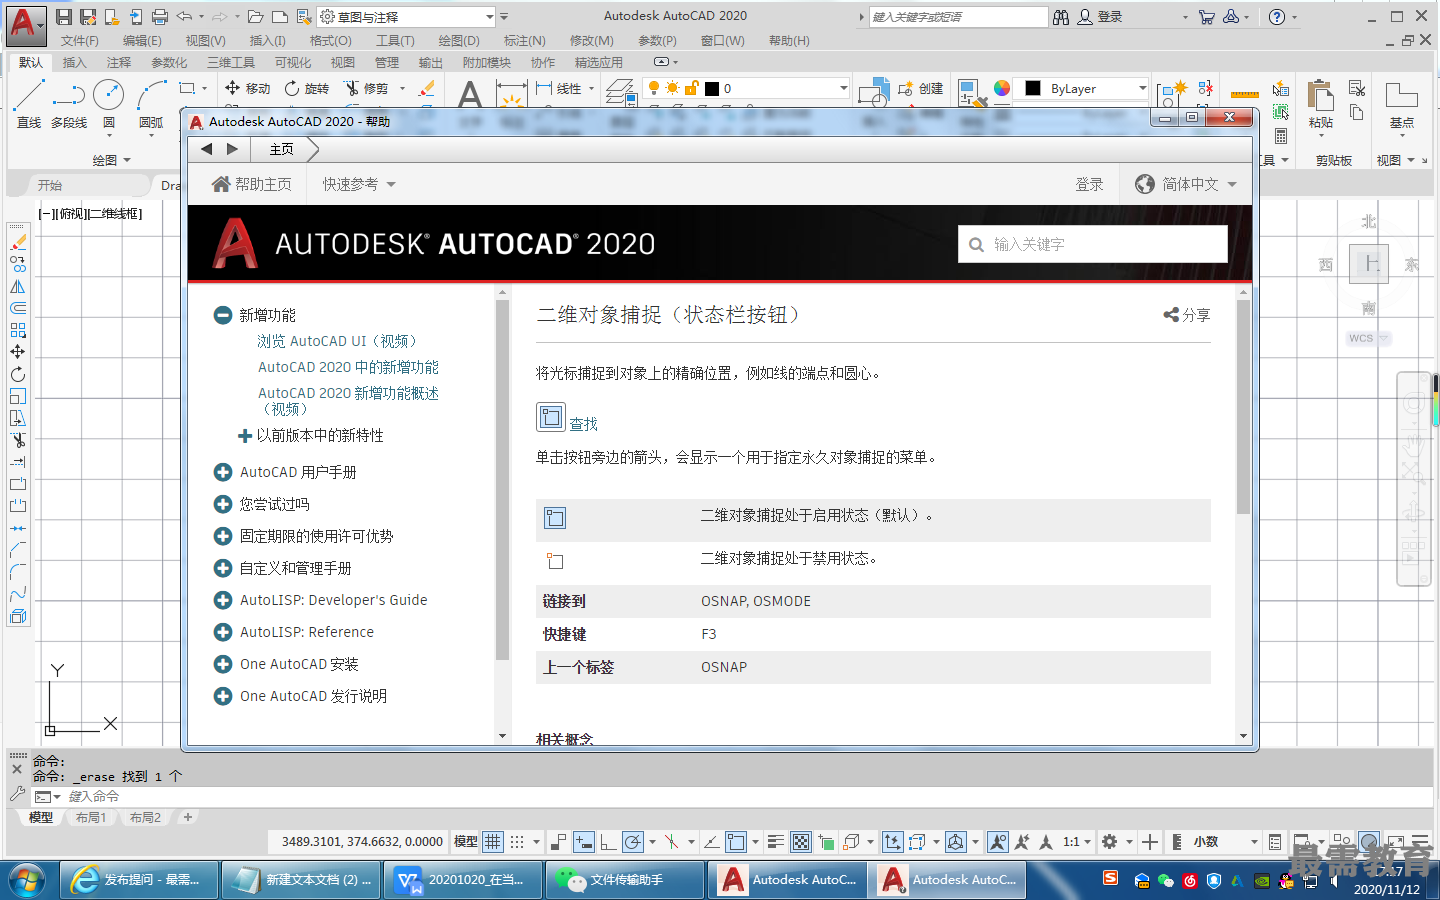Click the workspace gear icon in status bar
The height and width of the screenshot is (900, 1440).
(x=1109, y=842)
